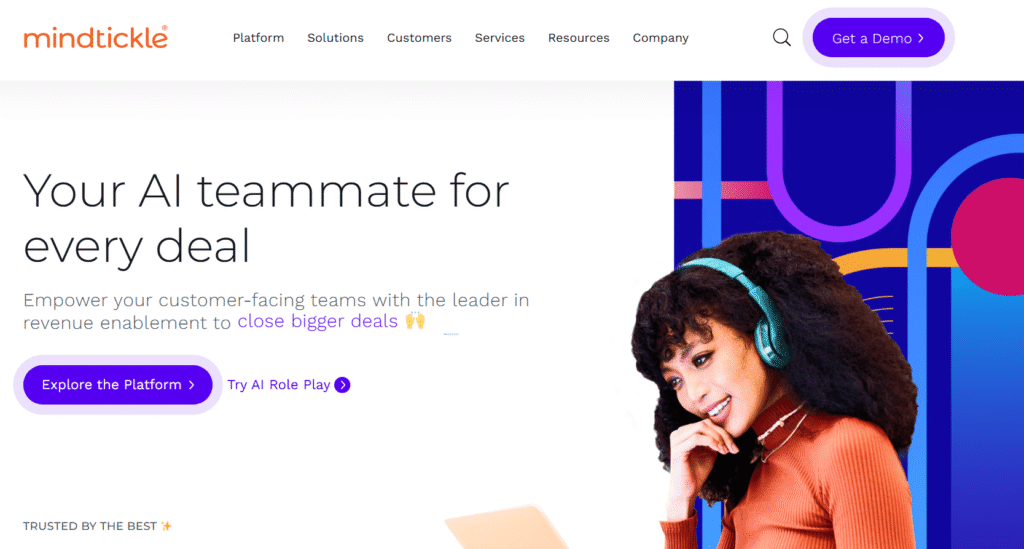
Task: Expand the Solutions navigation menu
Action: click(336, 38)
